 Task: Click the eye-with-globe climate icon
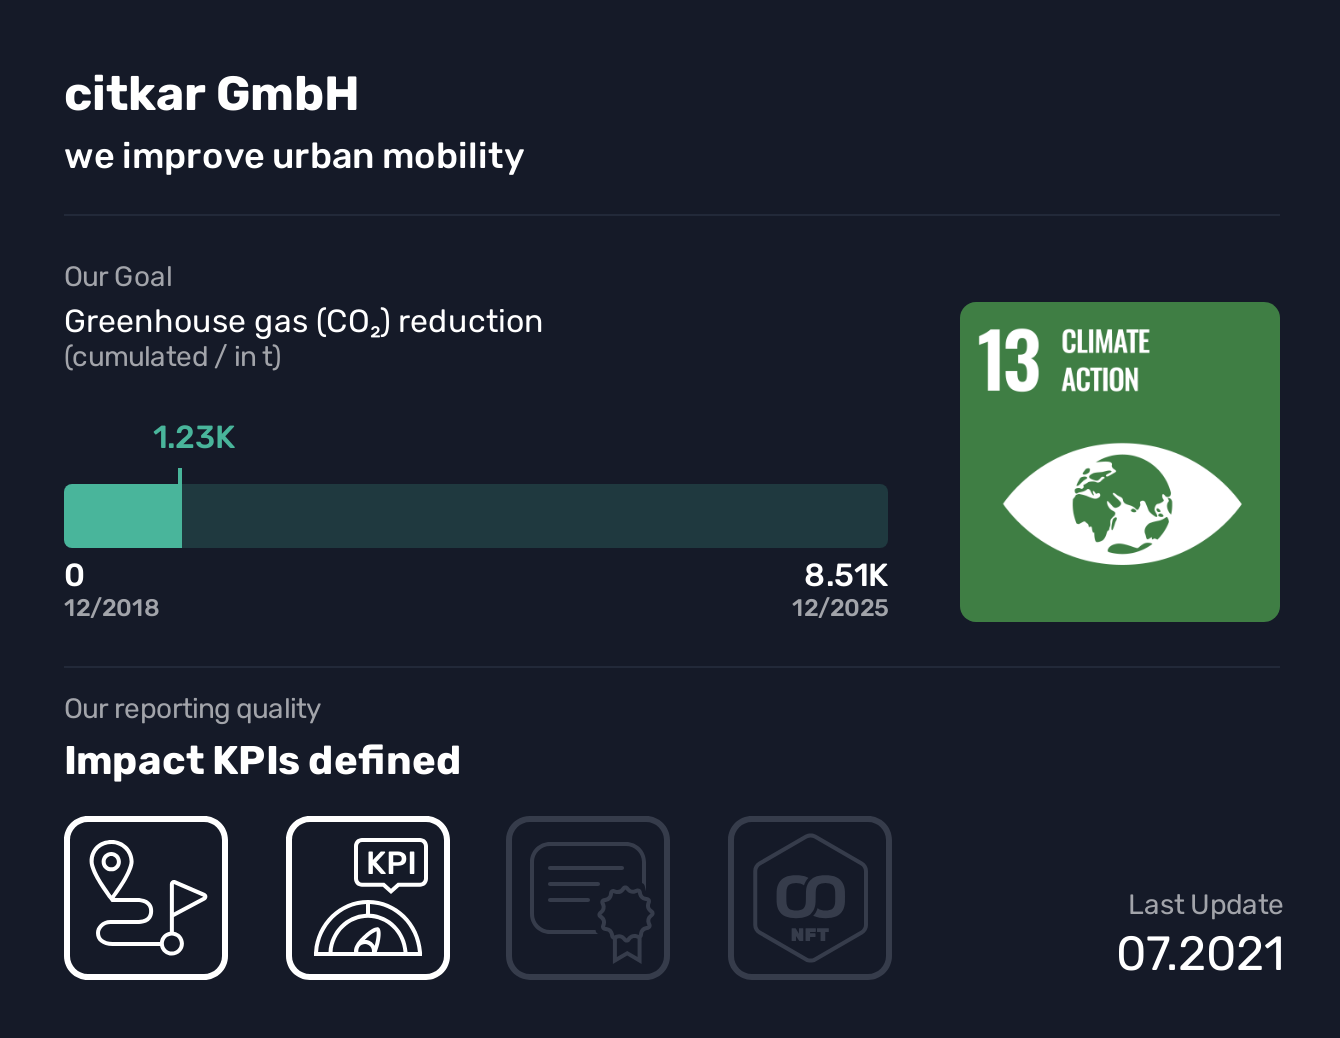click(1121, 503)
